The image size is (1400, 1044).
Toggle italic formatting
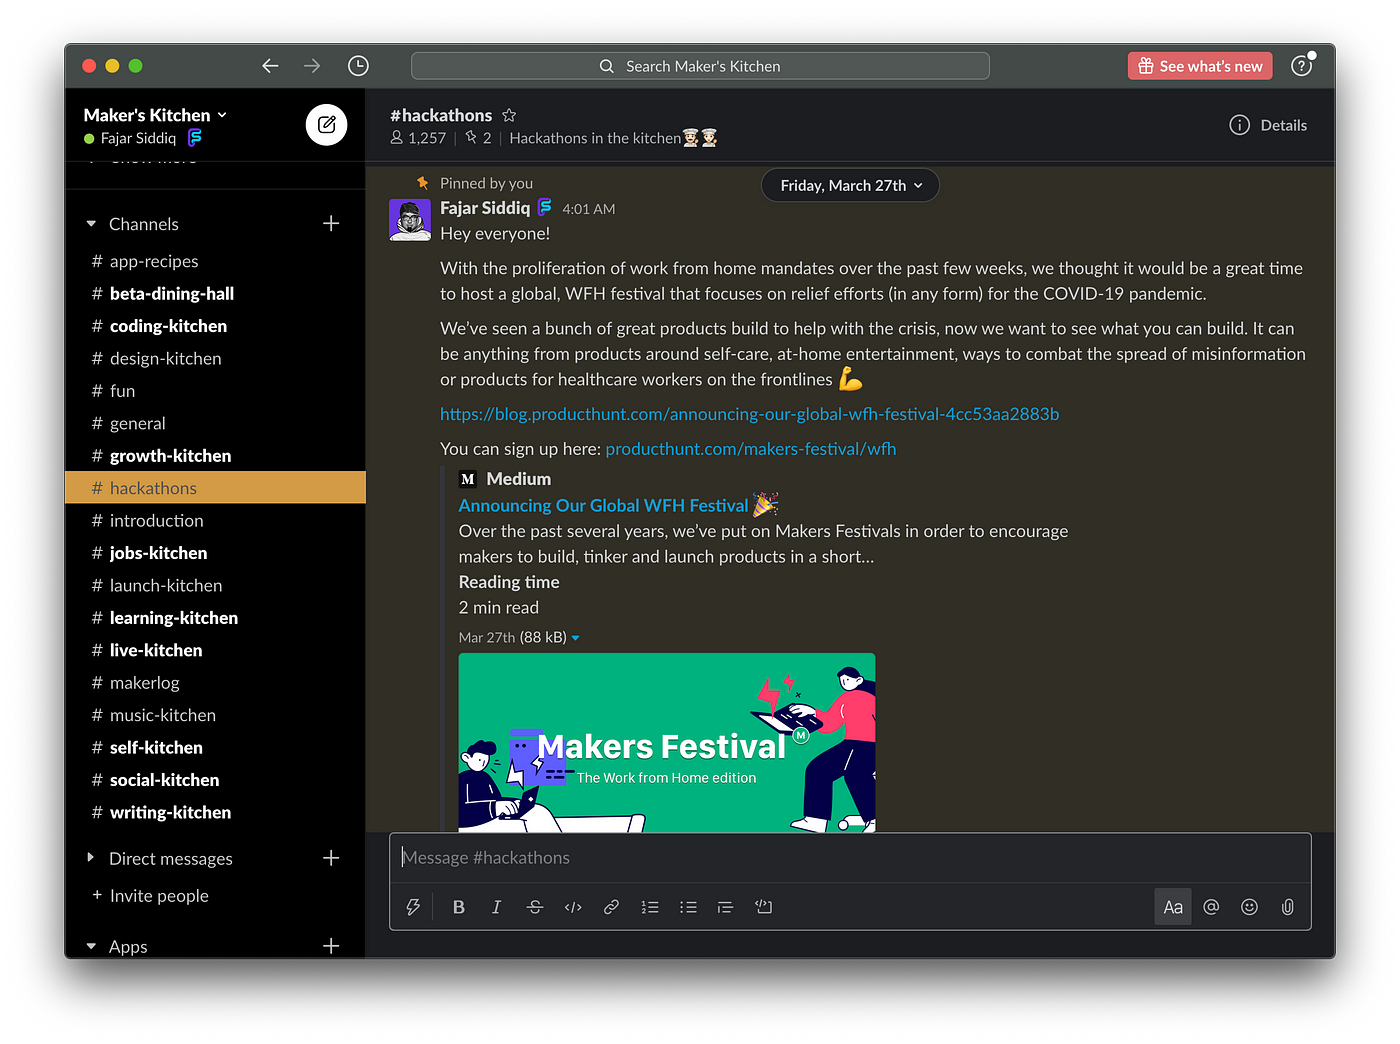point(496,907)
